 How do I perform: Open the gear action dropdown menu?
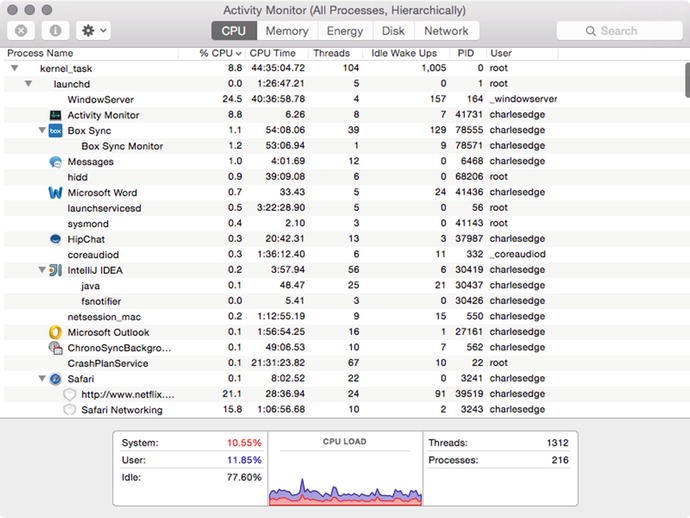93,31
